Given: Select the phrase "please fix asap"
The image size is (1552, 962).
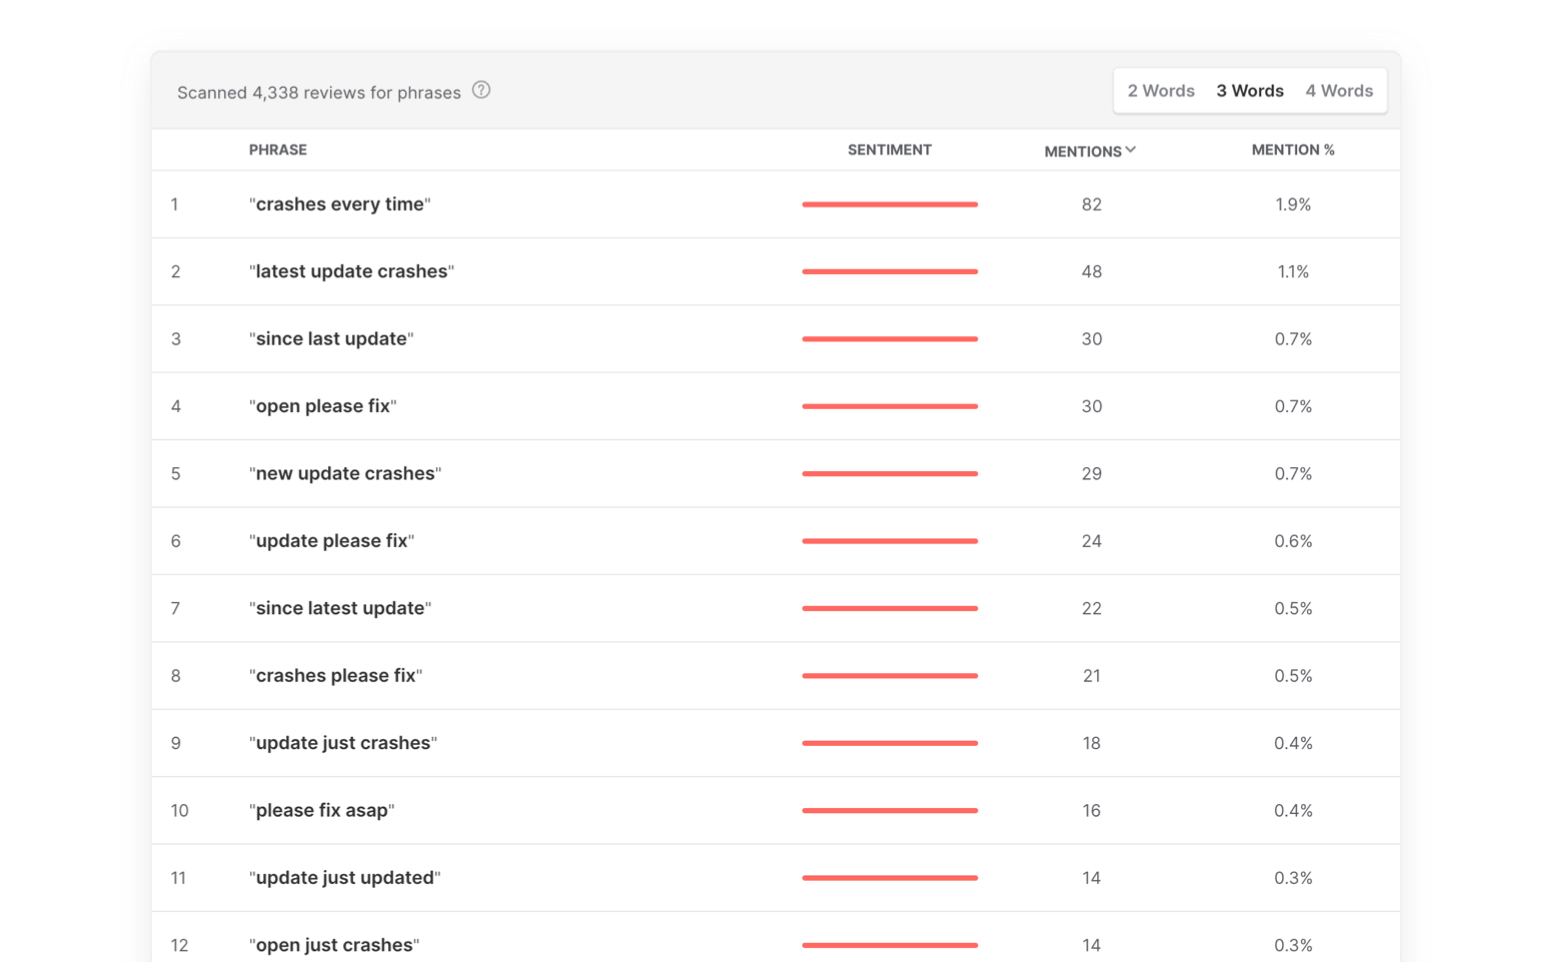Looking at the screenshot, I should [322, 810].
